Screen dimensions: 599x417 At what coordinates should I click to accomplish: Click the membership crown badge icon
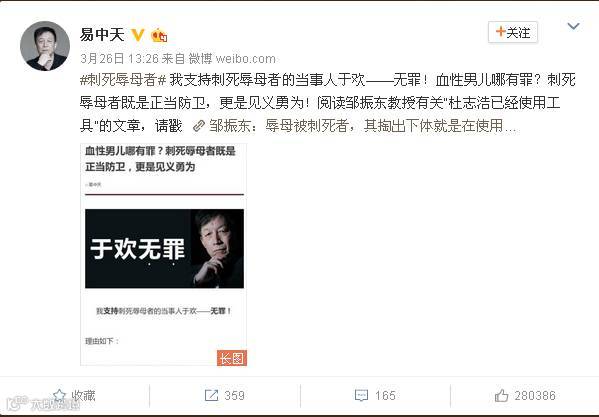159,36
